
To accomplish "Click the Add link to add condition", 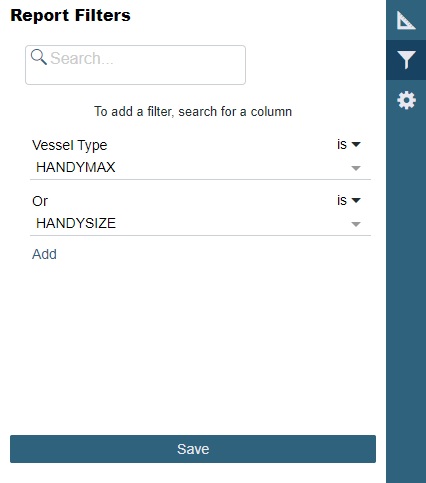I will click(x=44, y=254).
